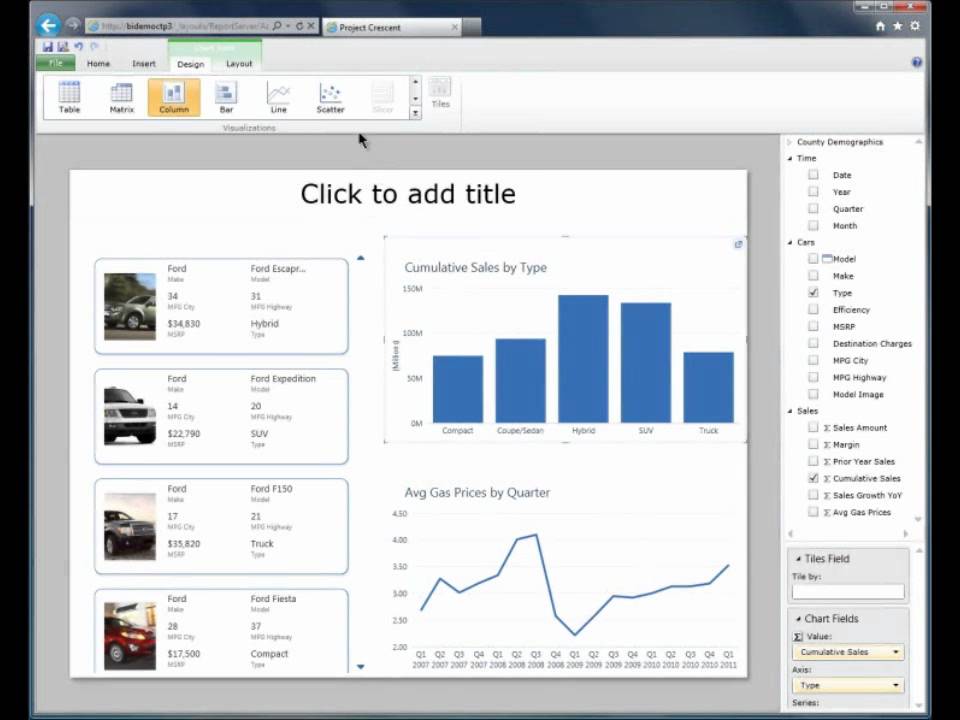Viewport: 960px width, 720px height.
Task: Click the browser back arrow
Action: coord(48,26)
